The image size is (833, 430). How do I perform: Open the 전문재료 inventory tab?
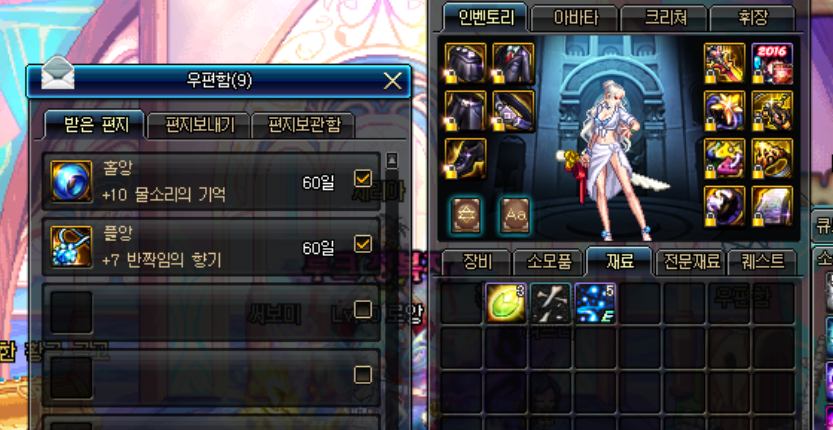(692, 262)
